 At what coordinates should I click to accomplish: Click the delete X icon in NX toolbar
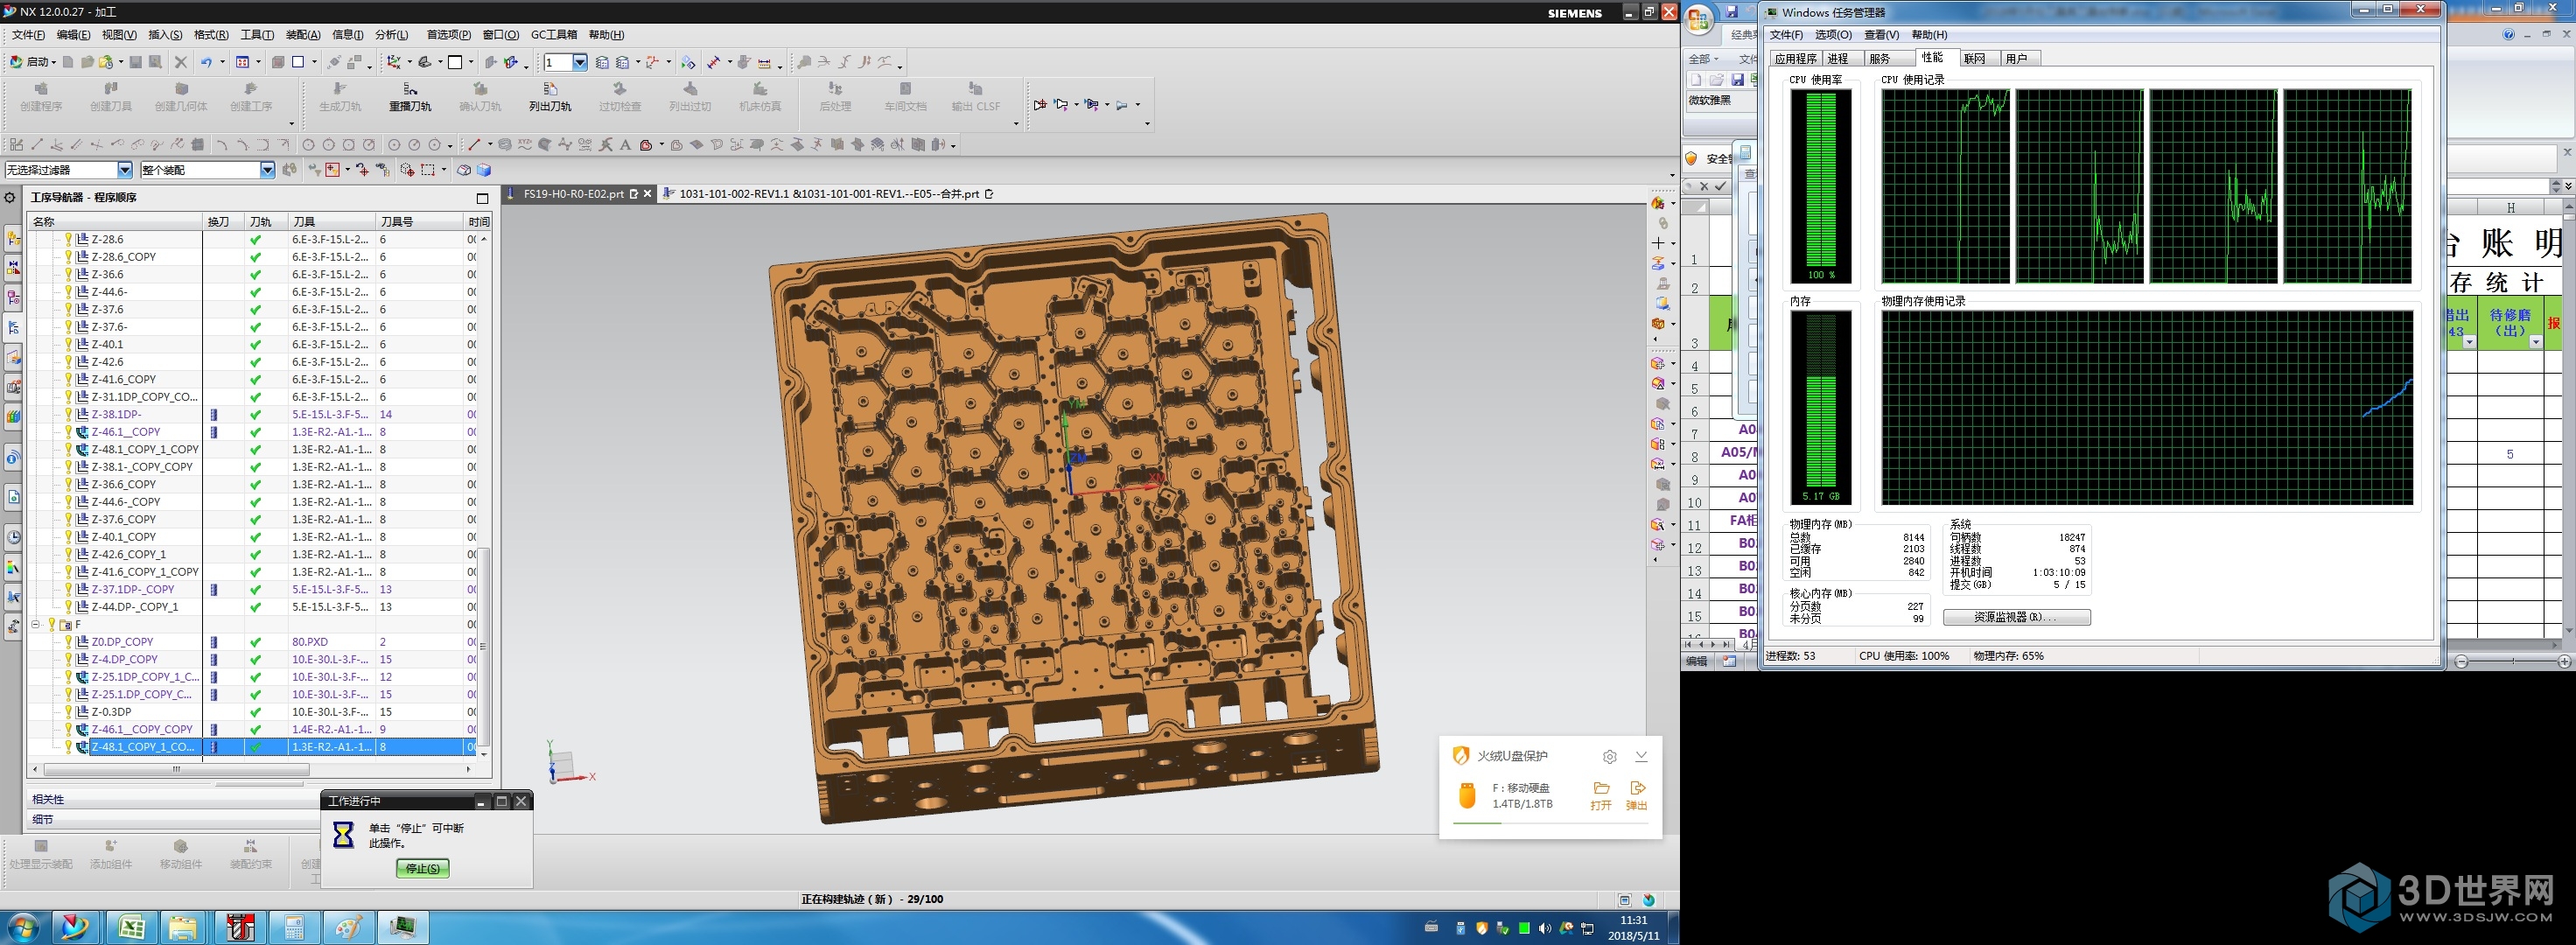(x=181, y=62)
